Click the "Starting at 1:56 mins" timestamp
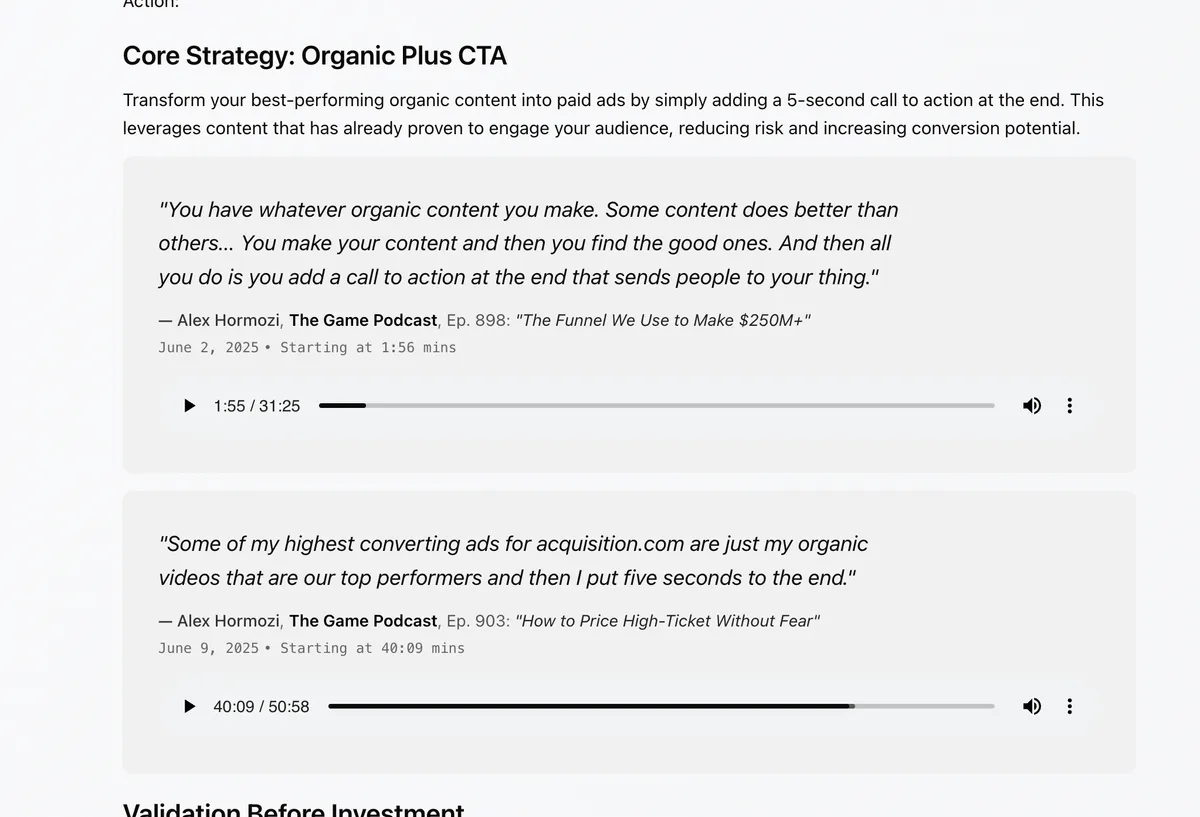 click(368, 348)
